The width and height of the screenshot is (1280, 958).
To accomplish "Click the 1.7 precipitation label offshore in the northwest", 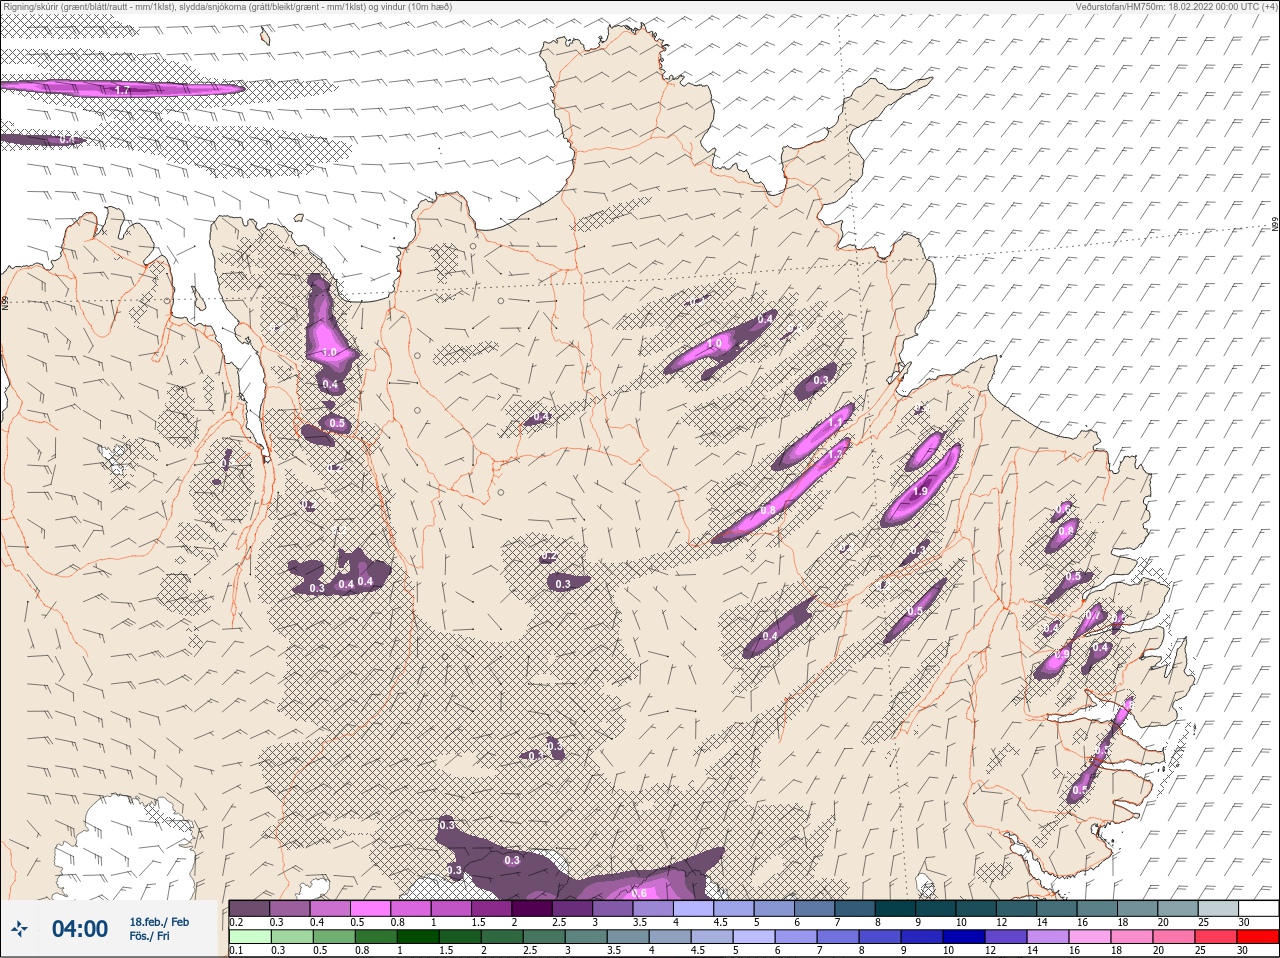I will [122, 90].
